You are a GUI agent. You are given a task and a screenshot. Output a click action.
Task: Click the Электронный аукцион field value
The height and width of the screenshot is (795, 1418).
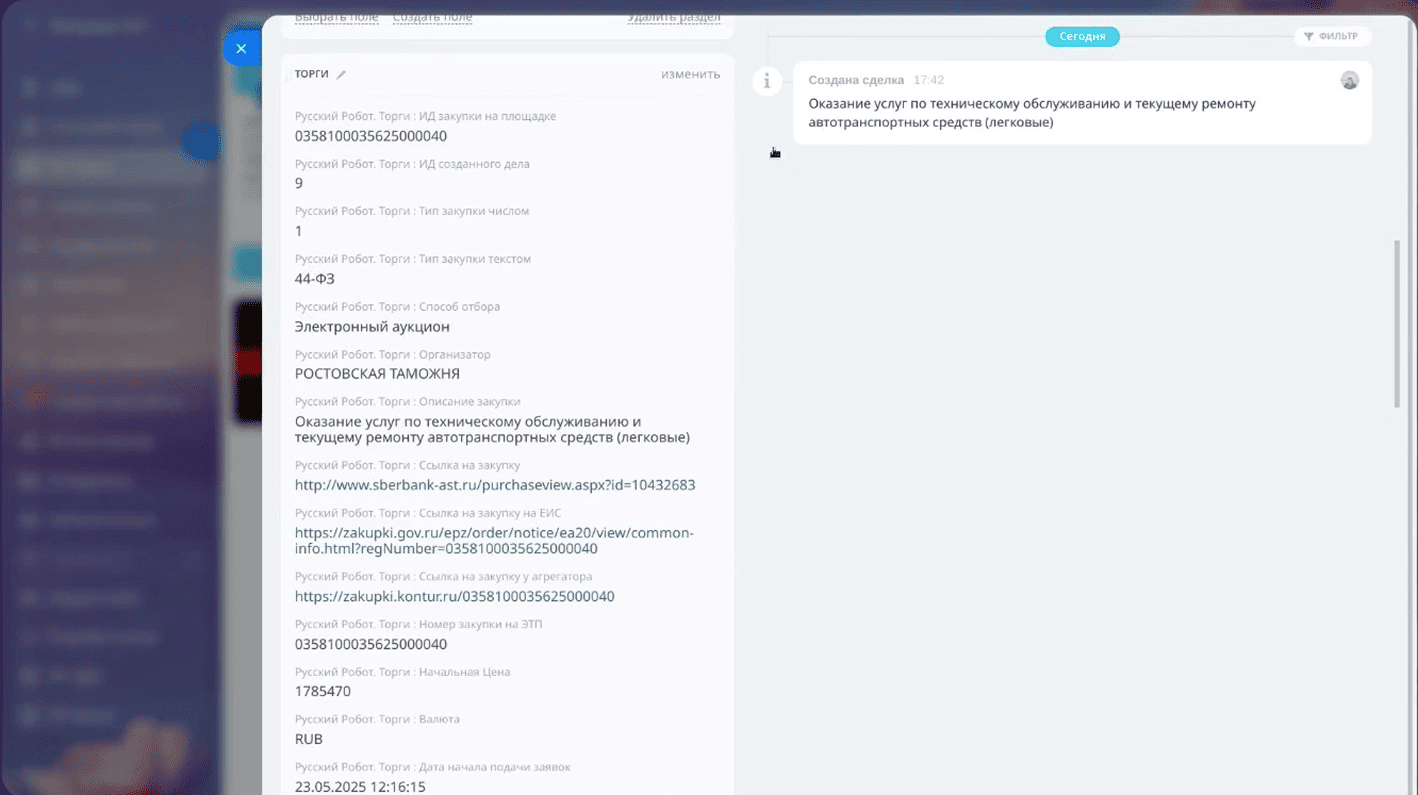pos(372,327)
